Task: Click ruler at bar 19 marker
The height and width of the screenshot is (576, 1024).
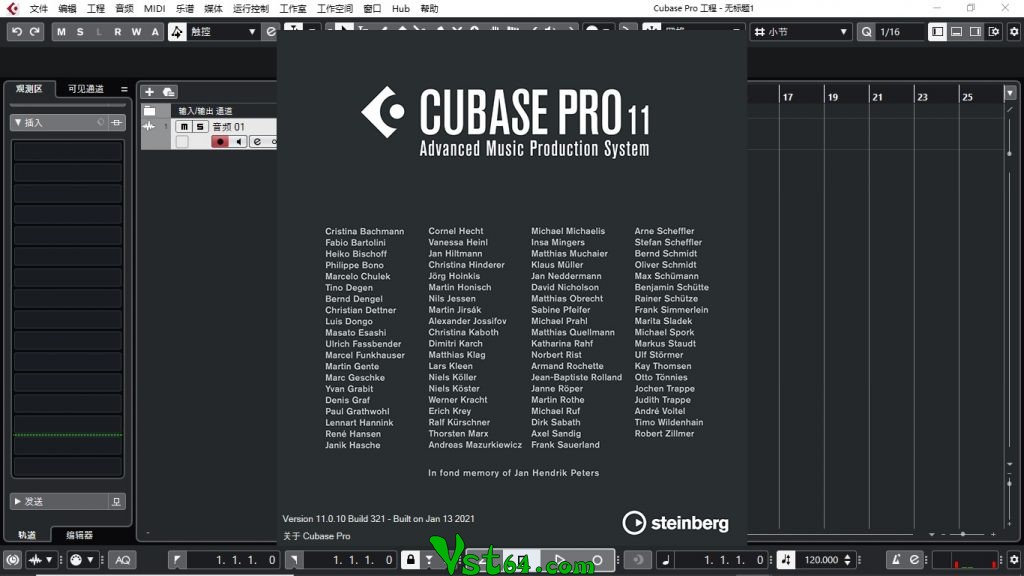Action: [832, 97]
